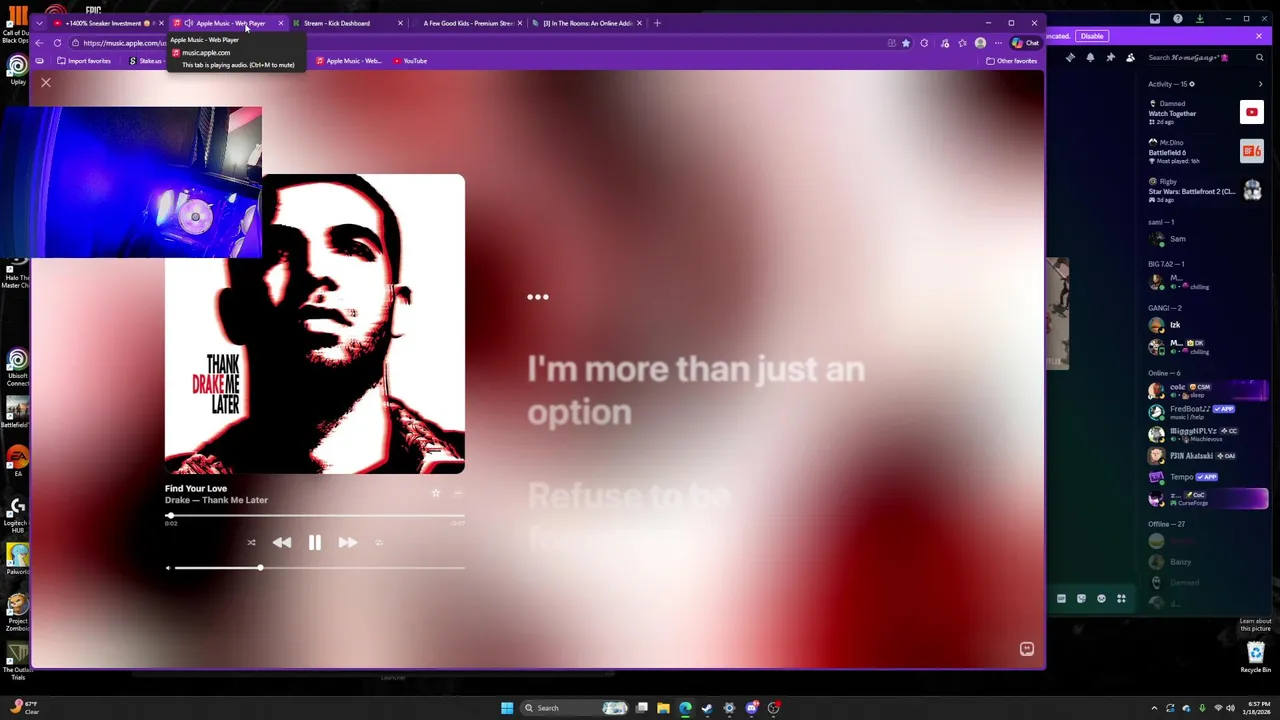The height and width of the screenshot is (720, 1280).
Task: Open the artist link Drake — Thank Me Later
Action: pos(216,500)
